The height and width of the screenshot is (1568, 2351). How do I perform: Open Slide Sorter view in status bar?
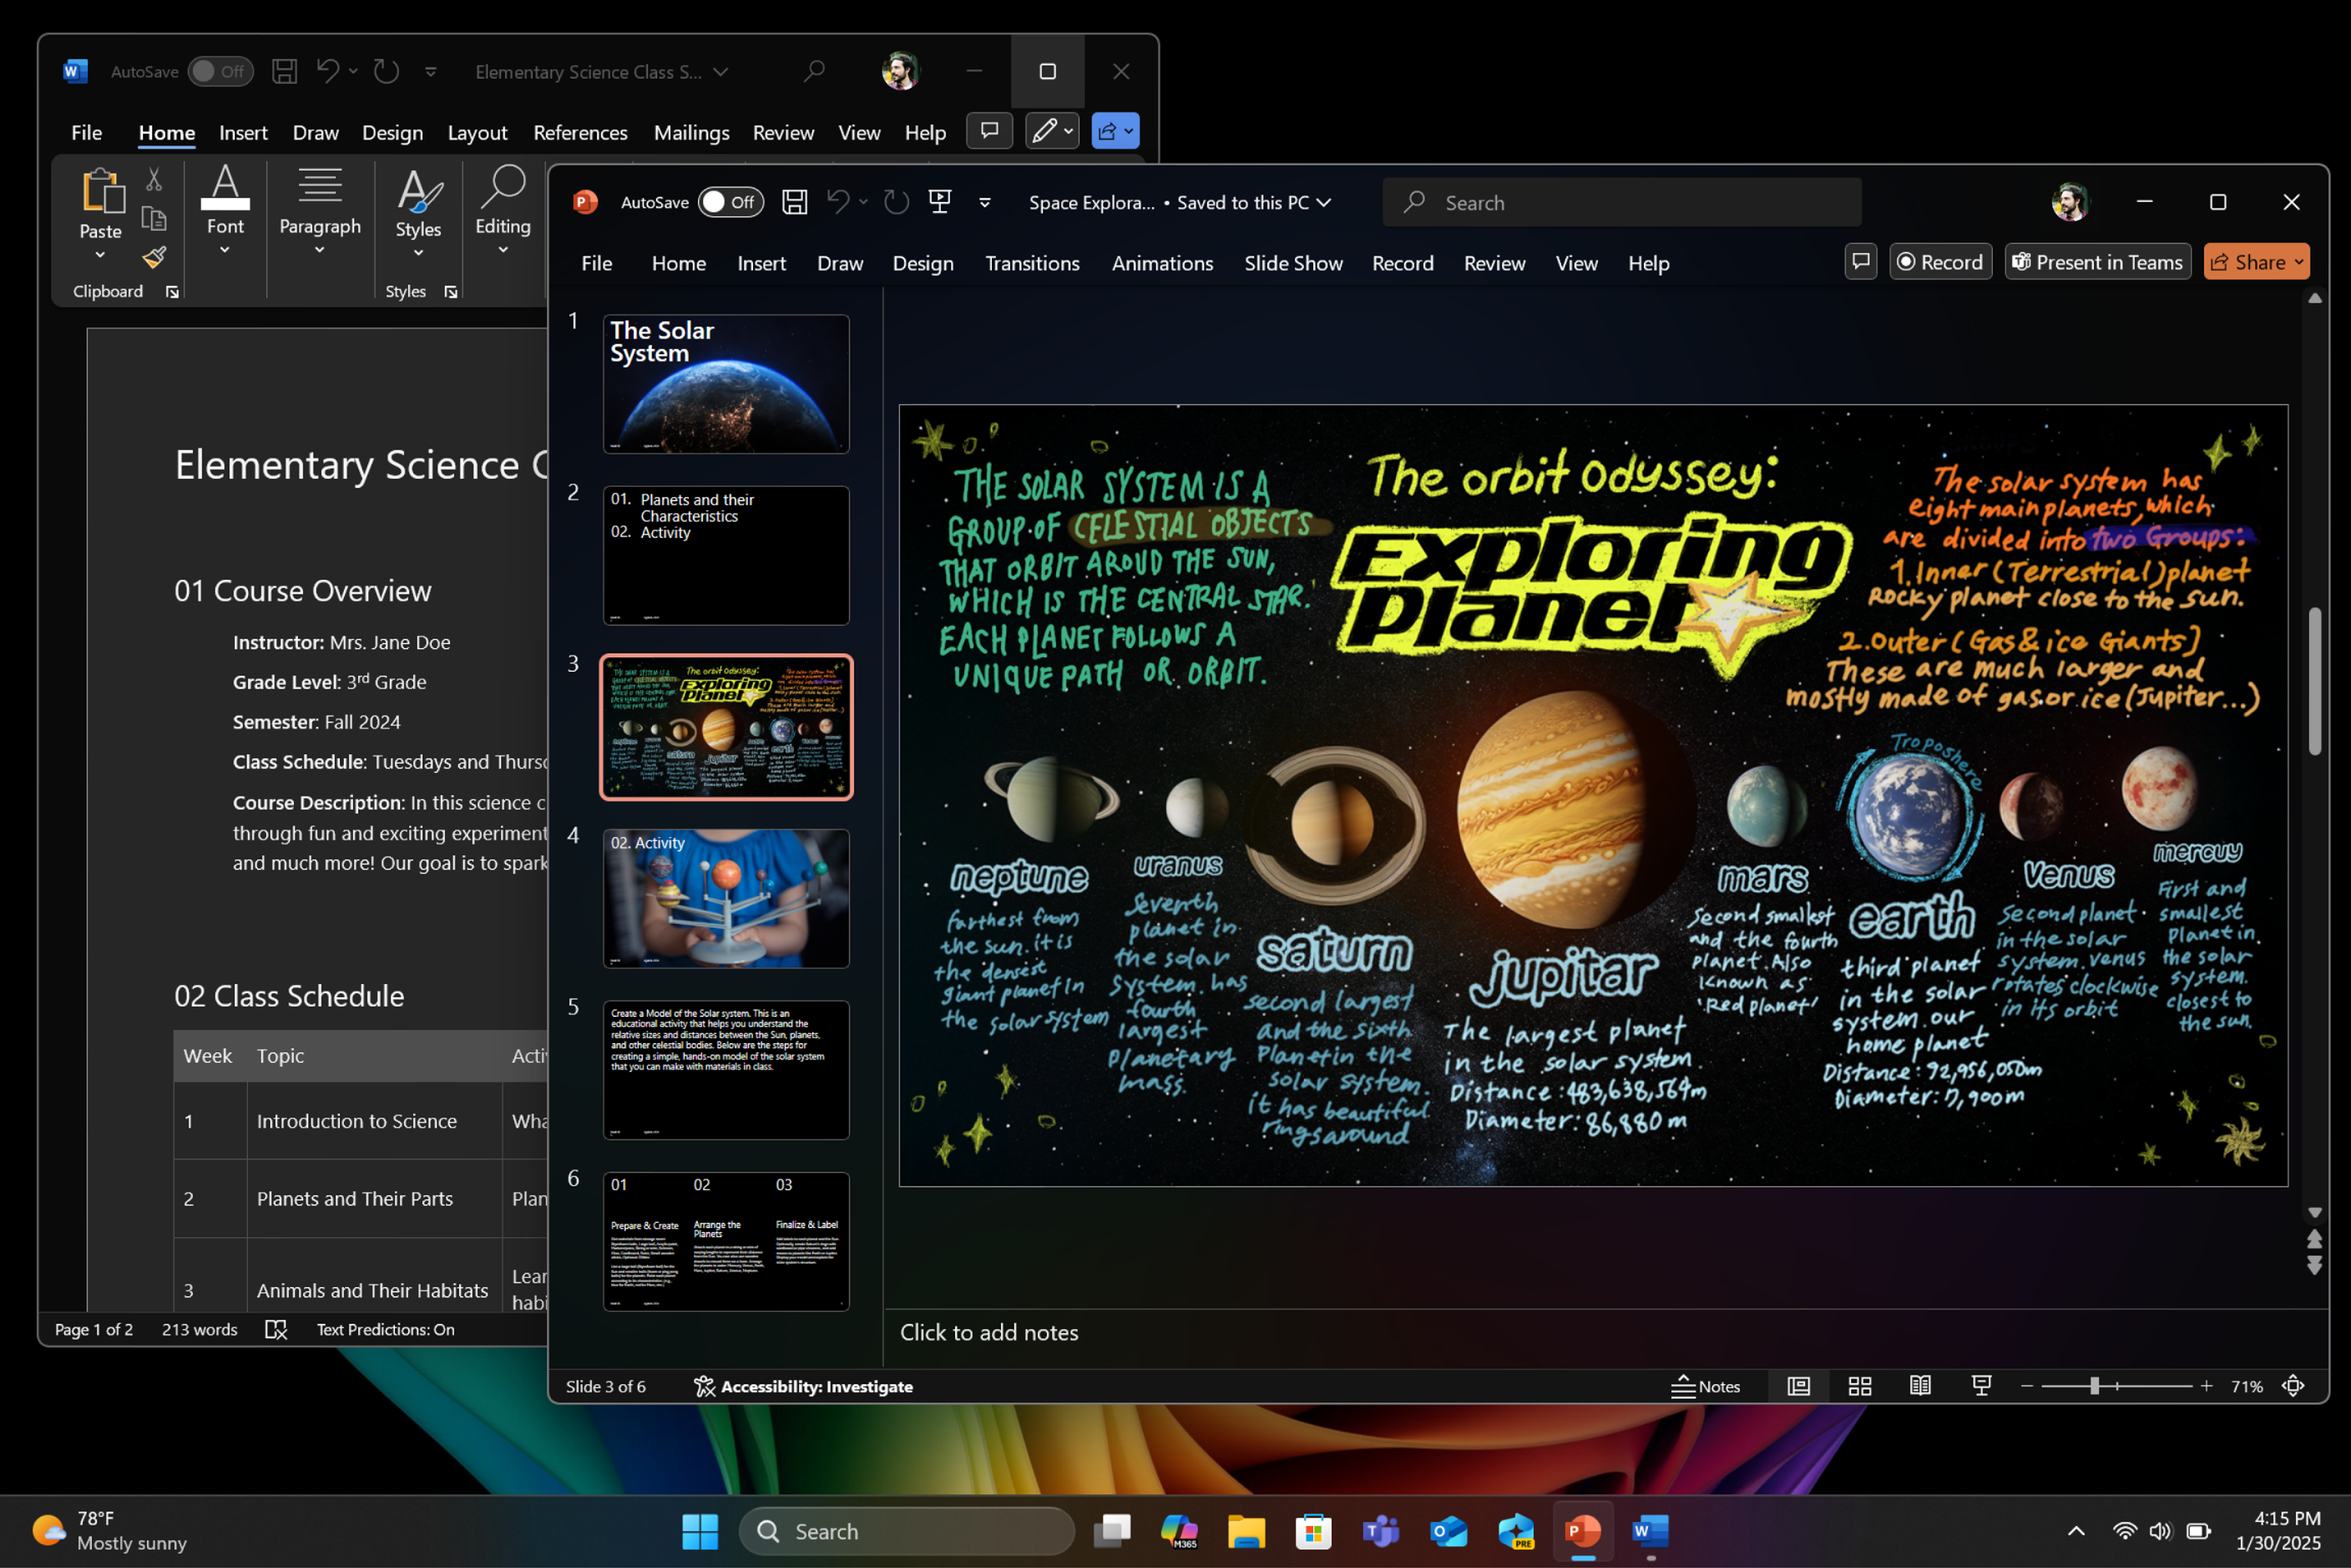[x=1859, y=1386]
